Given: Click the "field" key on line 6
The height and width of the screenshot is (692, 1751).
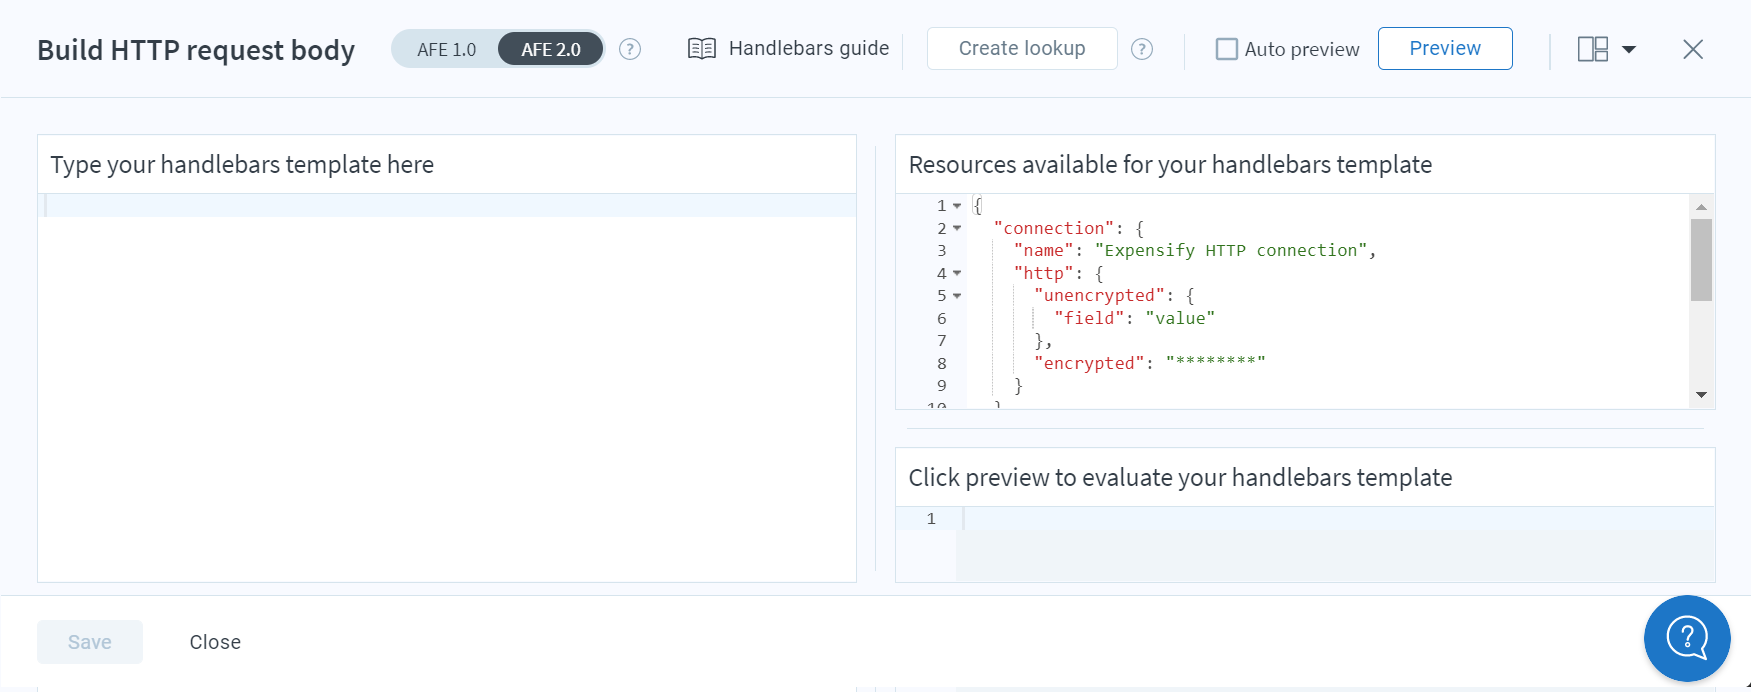Looking at the screenshot, I should click(1090, 318).
